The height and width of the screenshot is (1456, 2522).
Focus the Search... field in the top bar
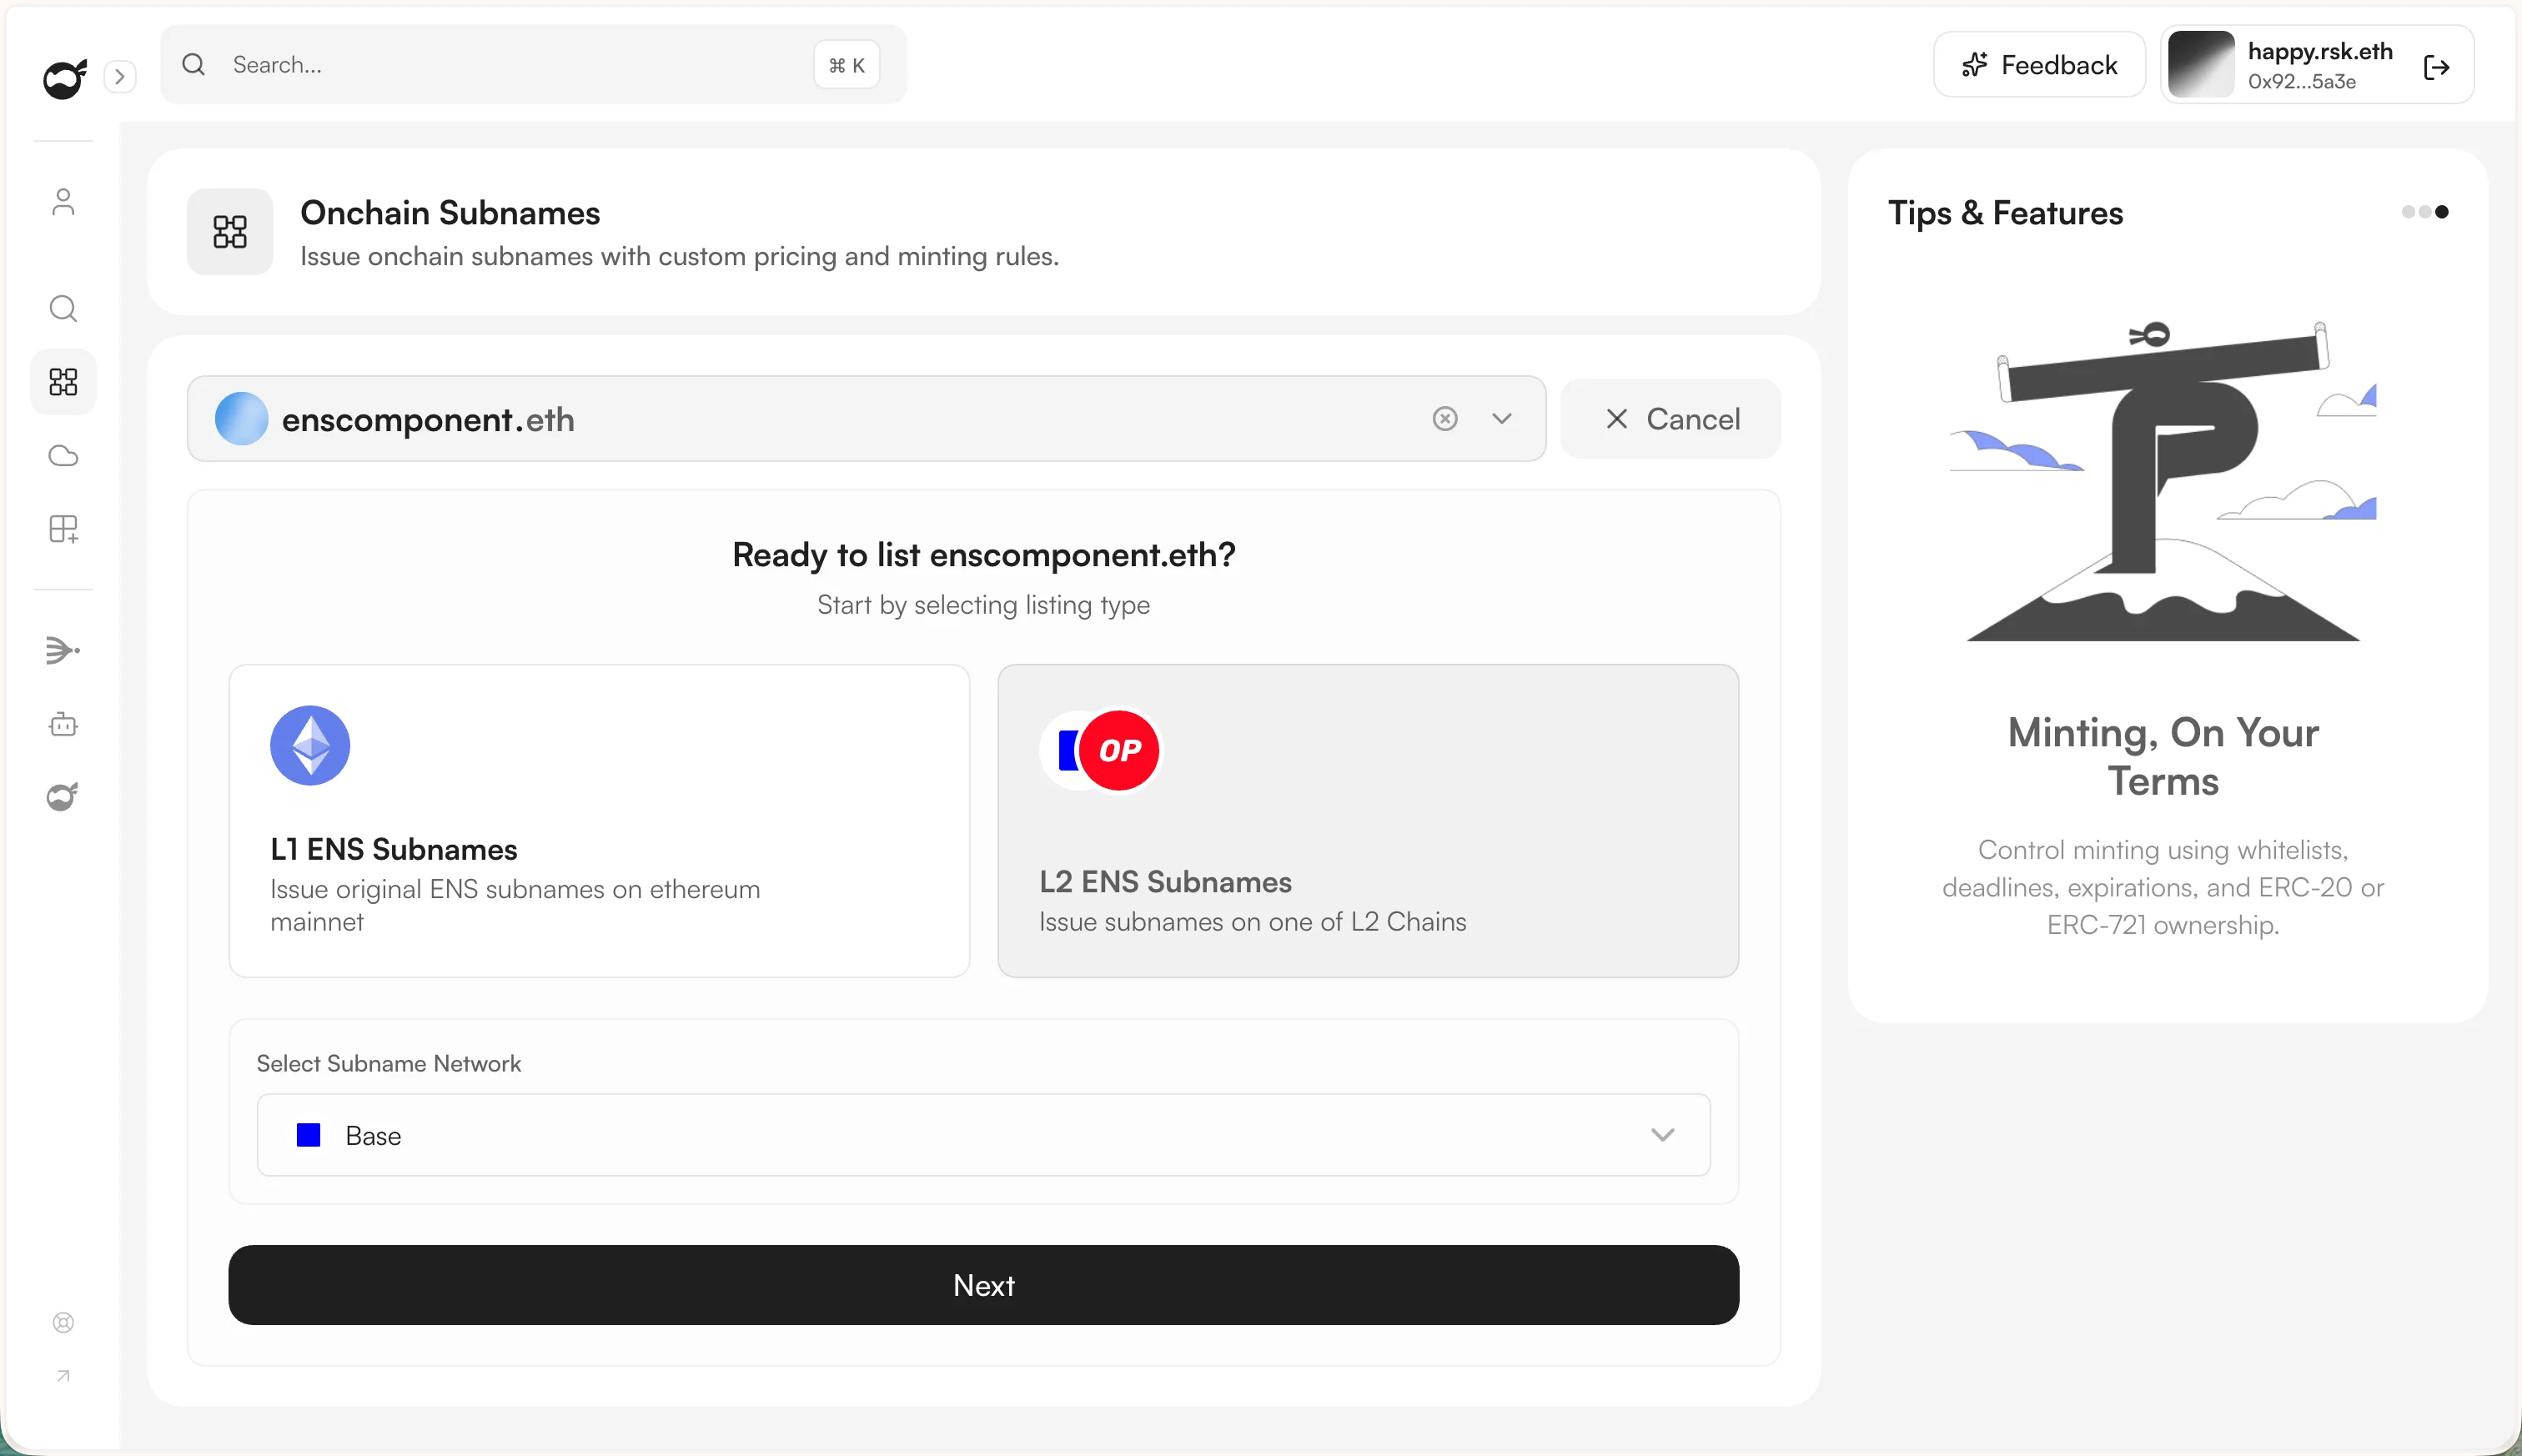coord(534,64)
